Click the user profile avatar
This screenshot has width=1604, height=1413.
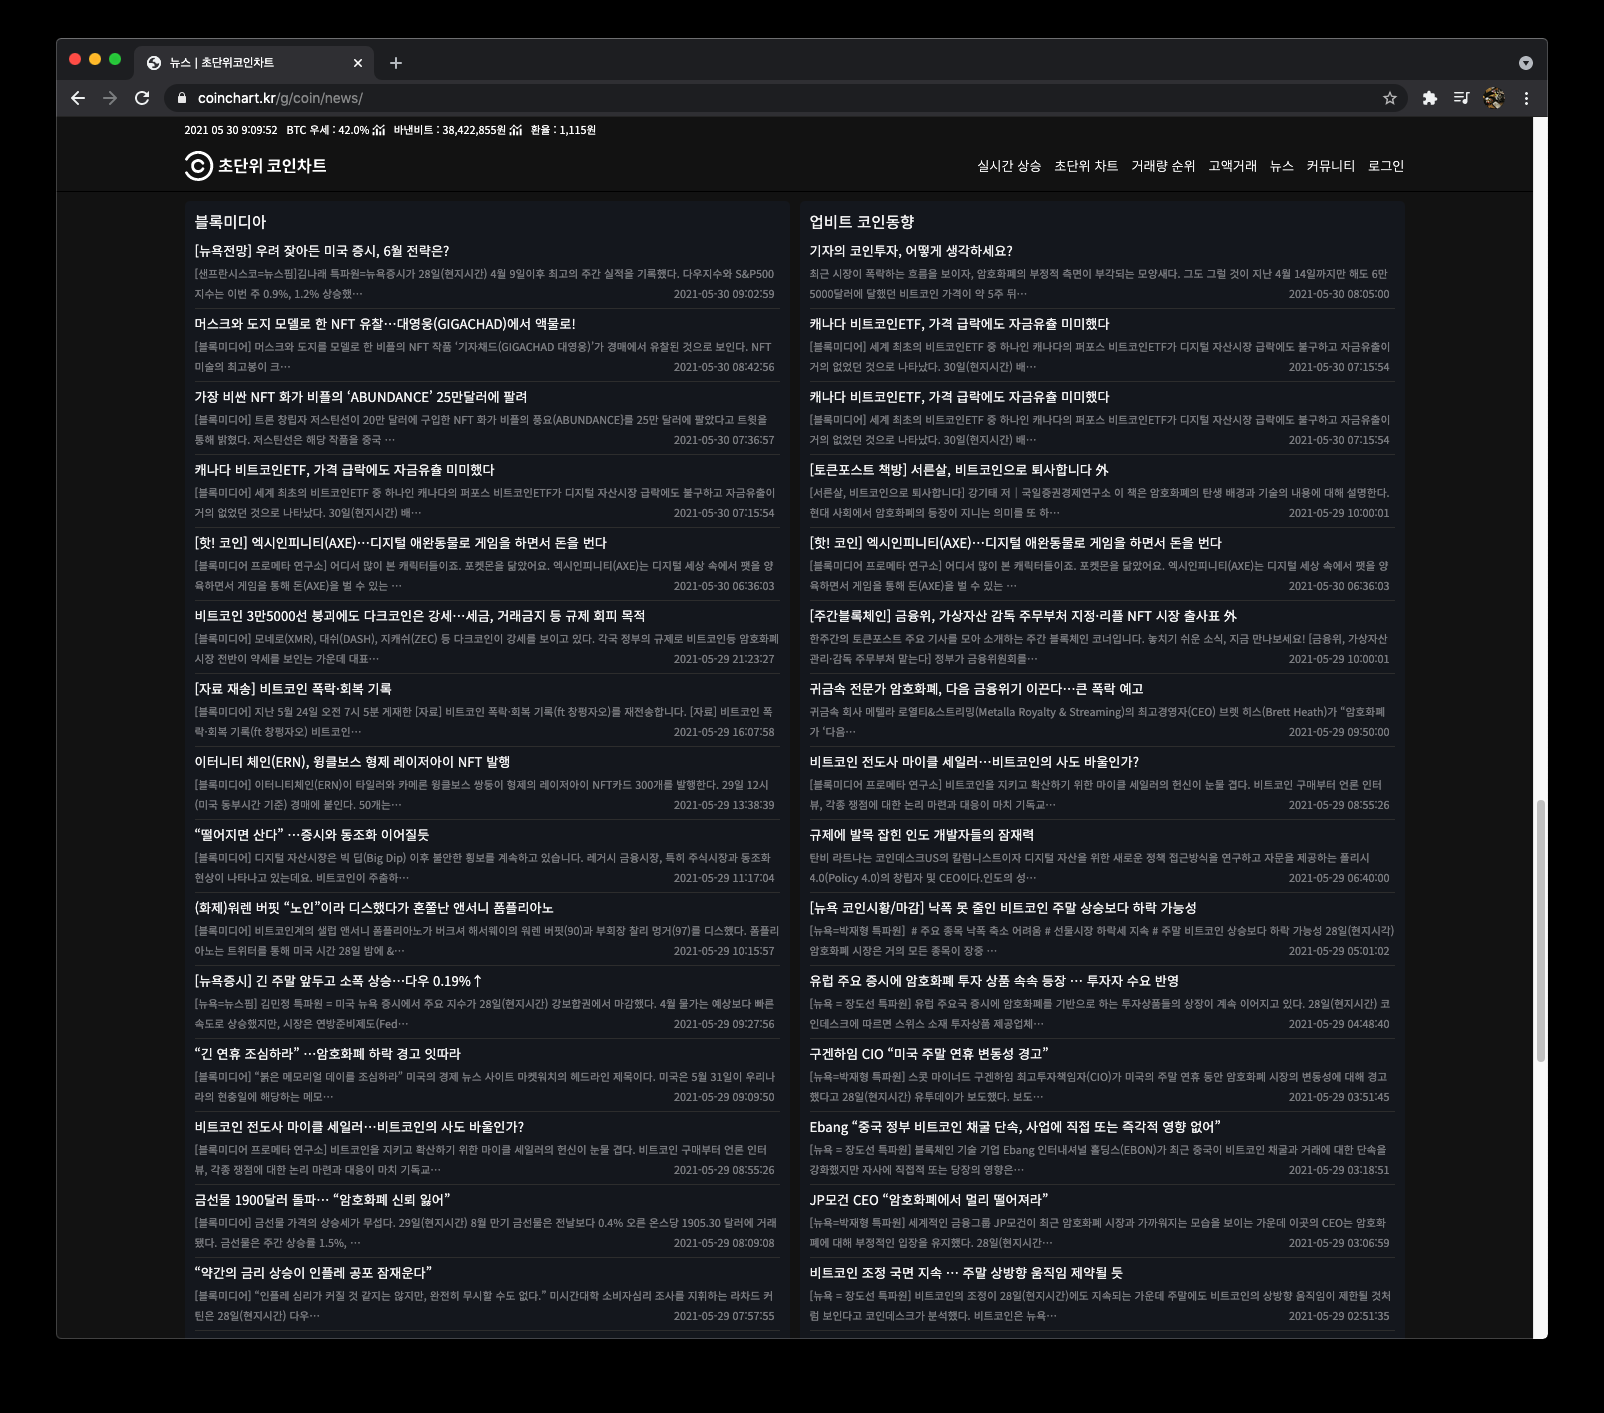coord(1494,98)
